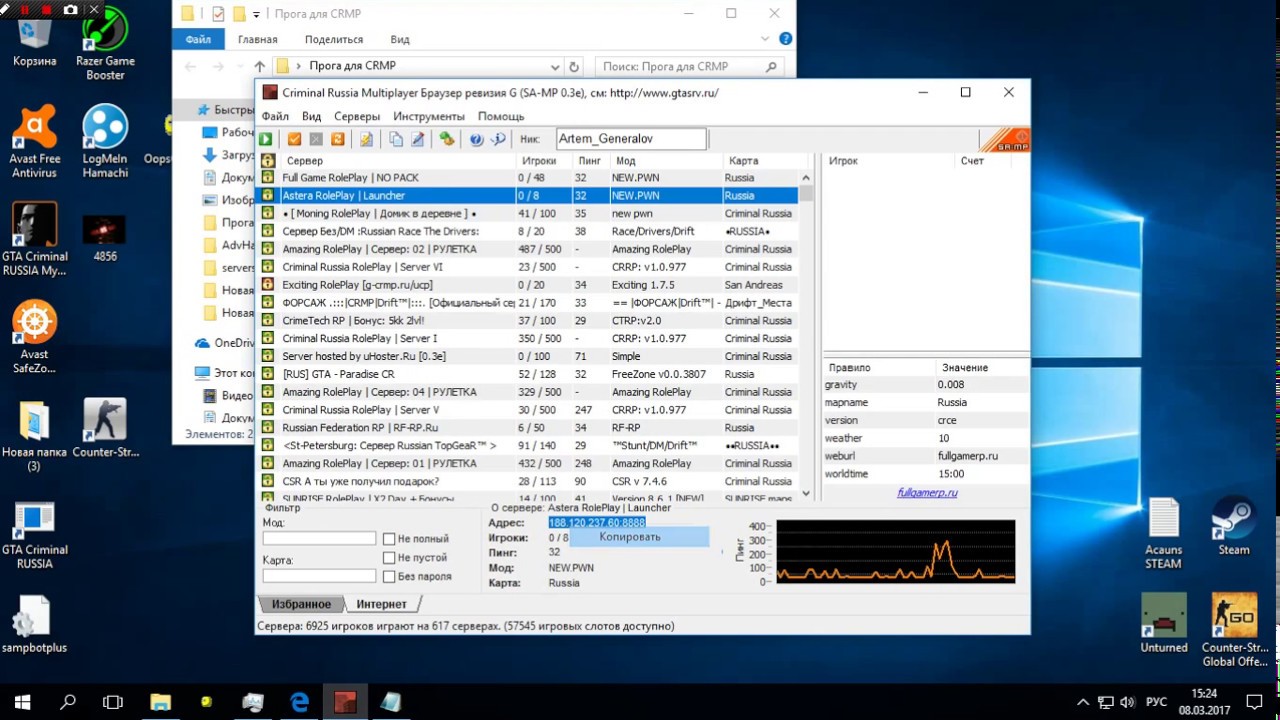Select the 4856 desktop icon
The image size is (1280, 720).
tap(105, 238)
